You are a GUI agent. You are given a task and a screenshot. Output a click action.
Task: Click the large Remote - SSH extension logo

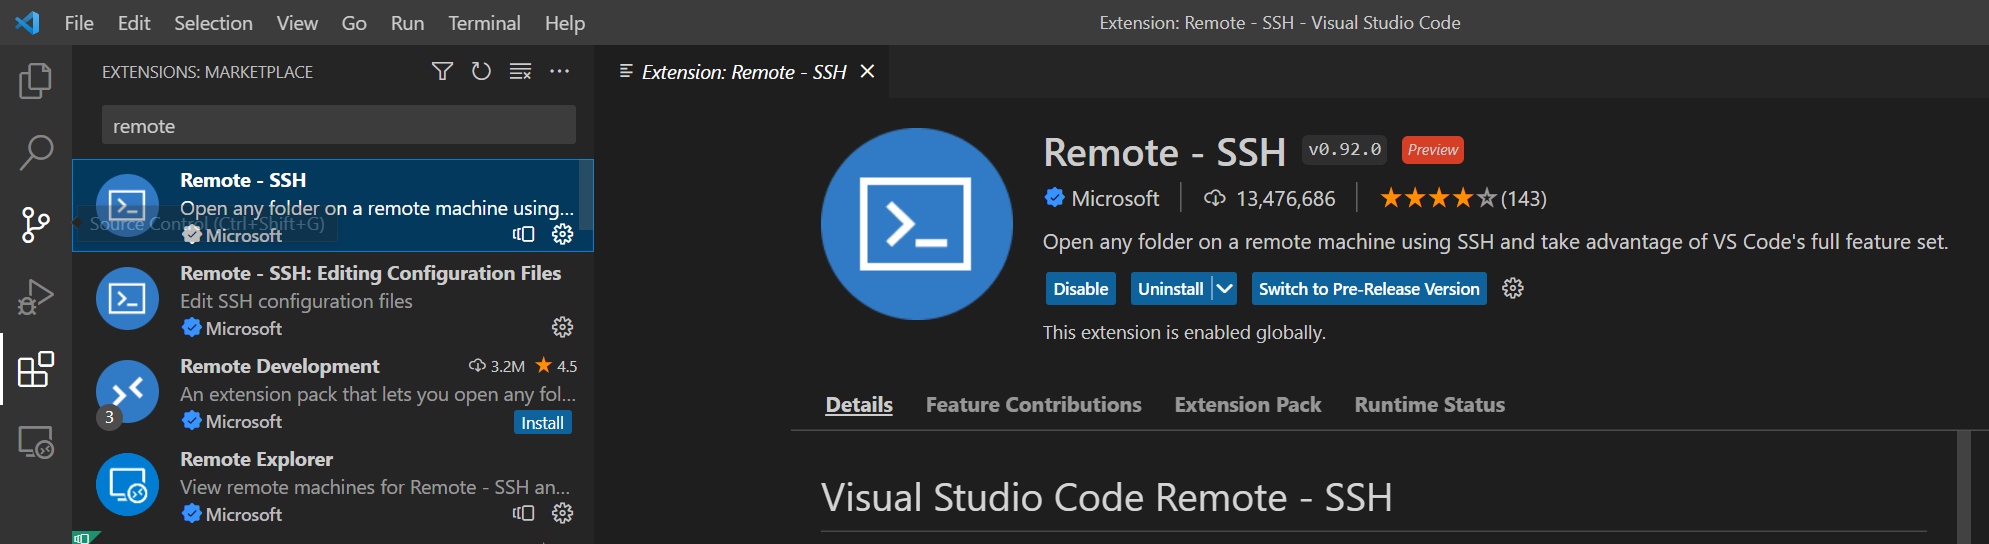917,224
